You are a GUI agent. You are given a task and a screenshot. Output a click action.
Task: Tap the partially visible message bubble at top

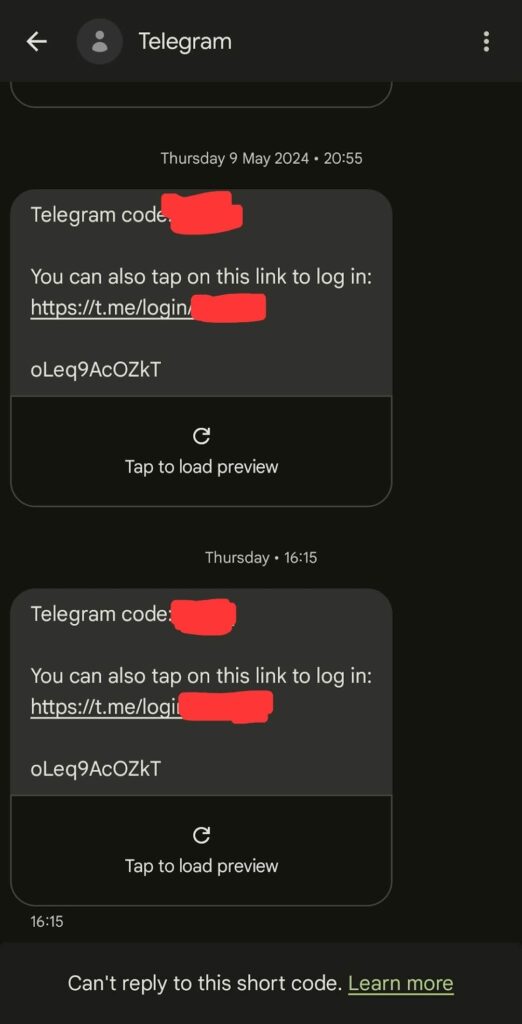[201, 94]
